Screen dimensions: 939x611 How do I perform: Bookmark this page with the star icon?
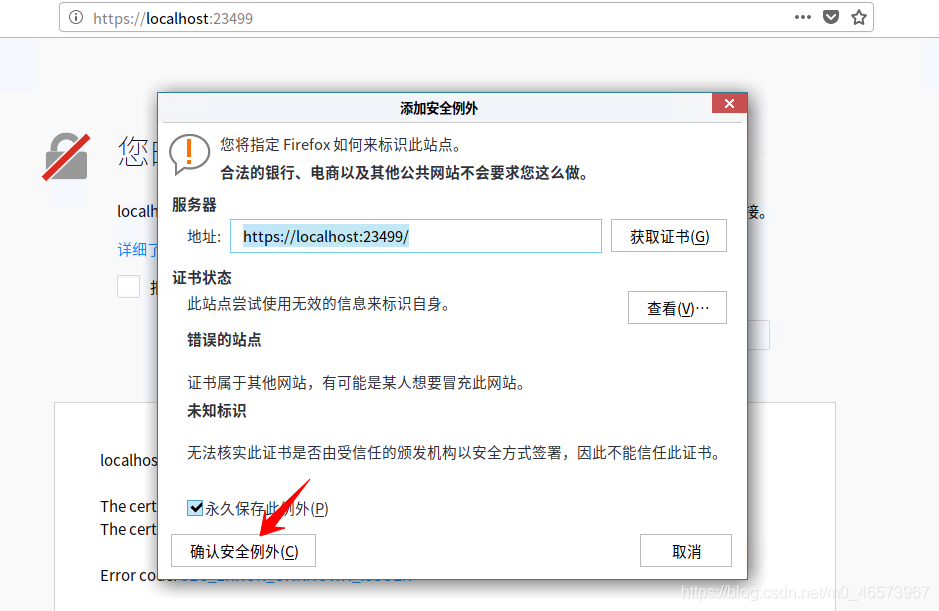coord(859,17)
